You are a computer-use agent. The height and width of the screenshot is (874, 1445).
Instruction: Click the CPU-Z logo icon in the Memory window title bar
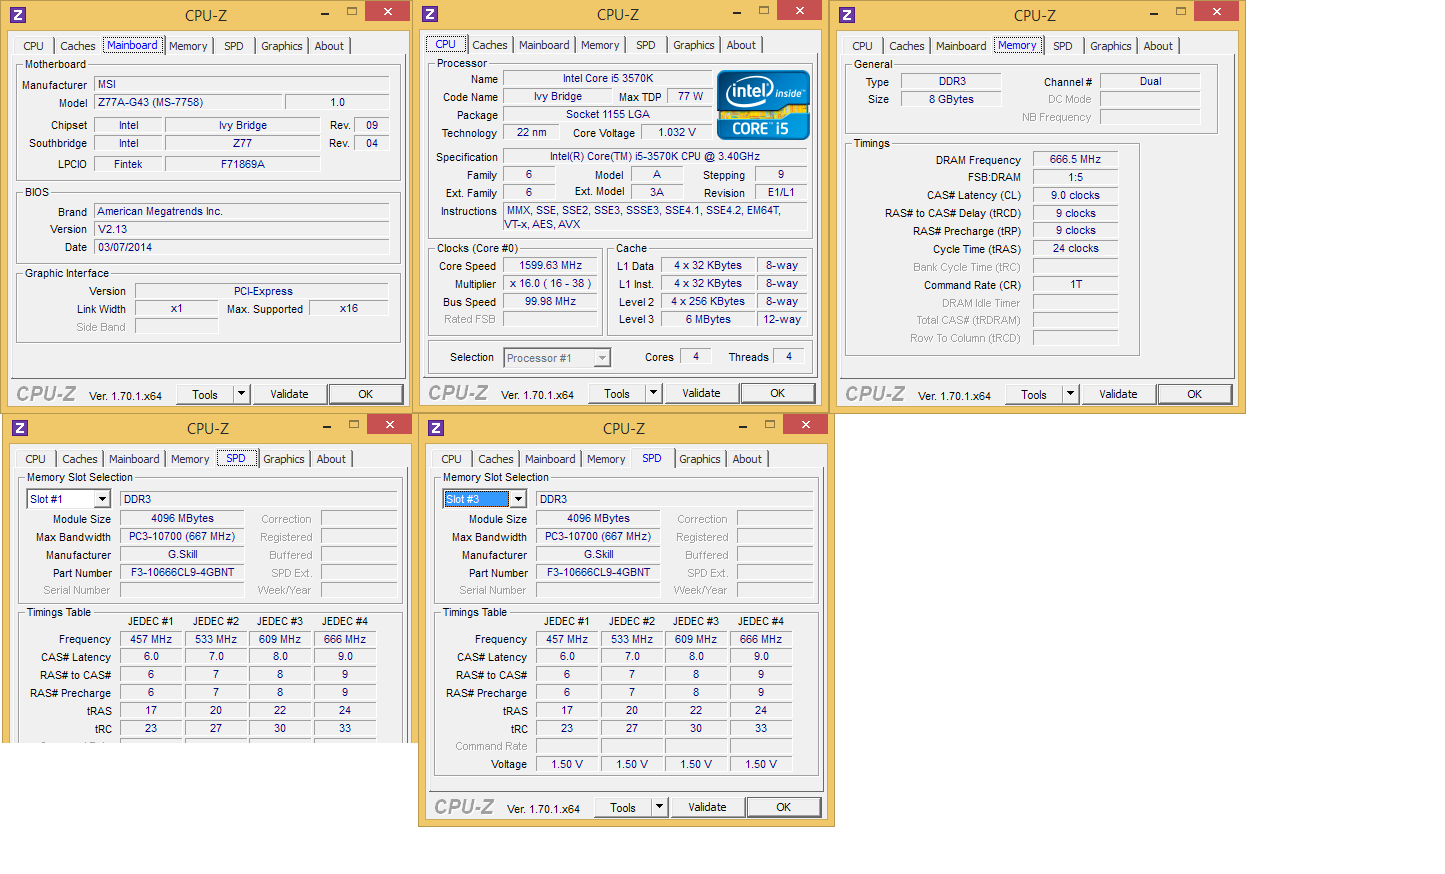(847, 15)
